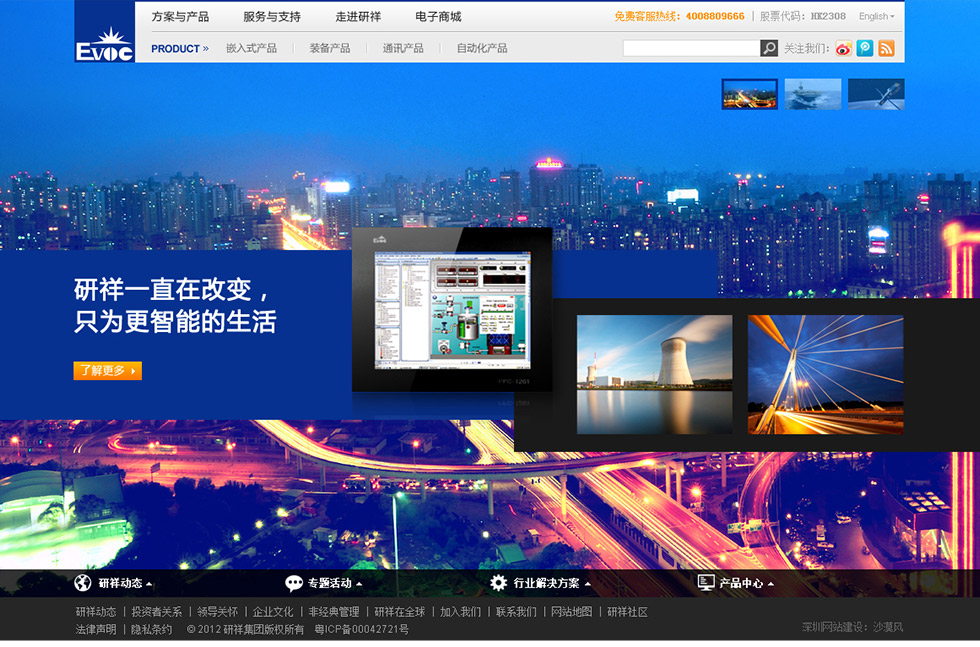Open the 网站地图 footer link
The image size is (980, 647).
coord(571,612)
